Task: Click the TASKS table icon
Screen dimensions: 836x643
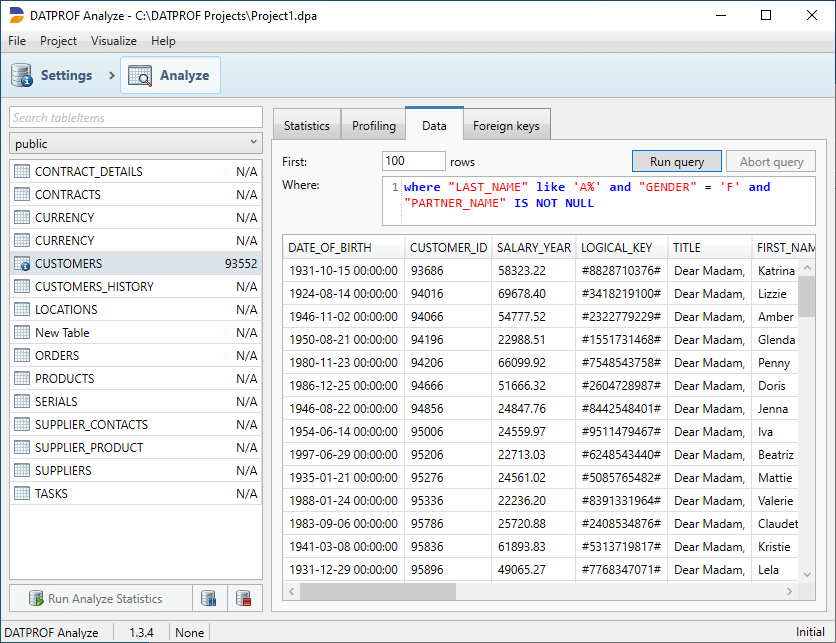Action: (22, 493)
